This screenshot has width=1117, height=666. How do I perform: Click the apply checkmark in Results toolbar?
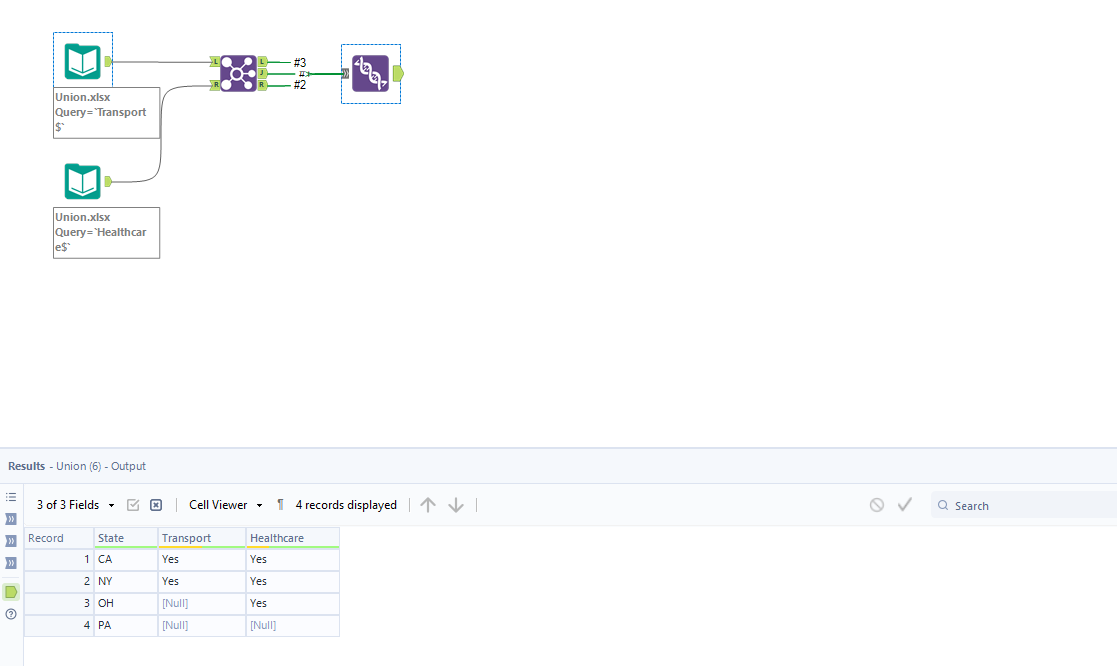[x=905, y=505]
